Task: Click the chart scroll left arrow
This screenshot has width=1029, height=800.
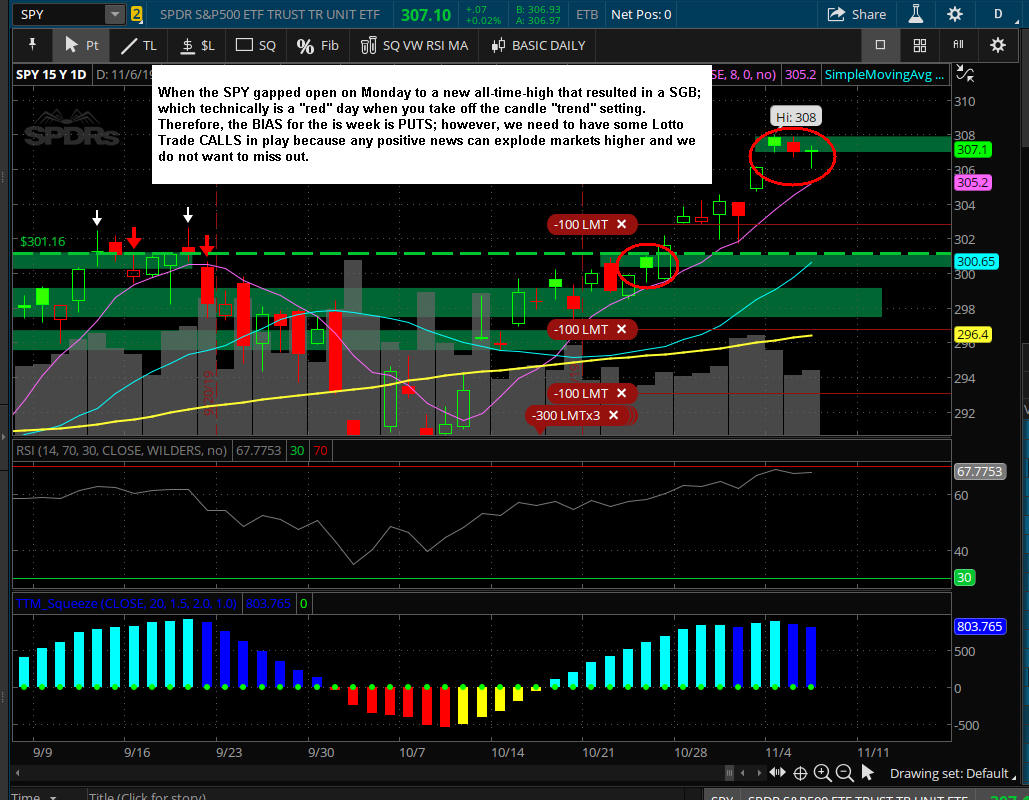Action: tap(743, 773)
